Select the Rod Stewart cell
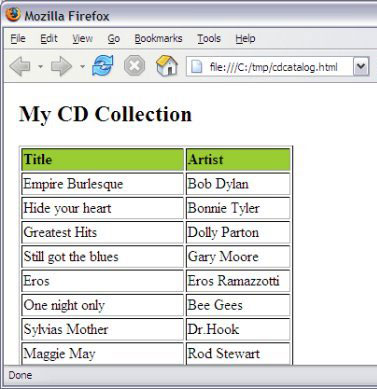This screenshot has height=389, width=377. coord(238,354)
